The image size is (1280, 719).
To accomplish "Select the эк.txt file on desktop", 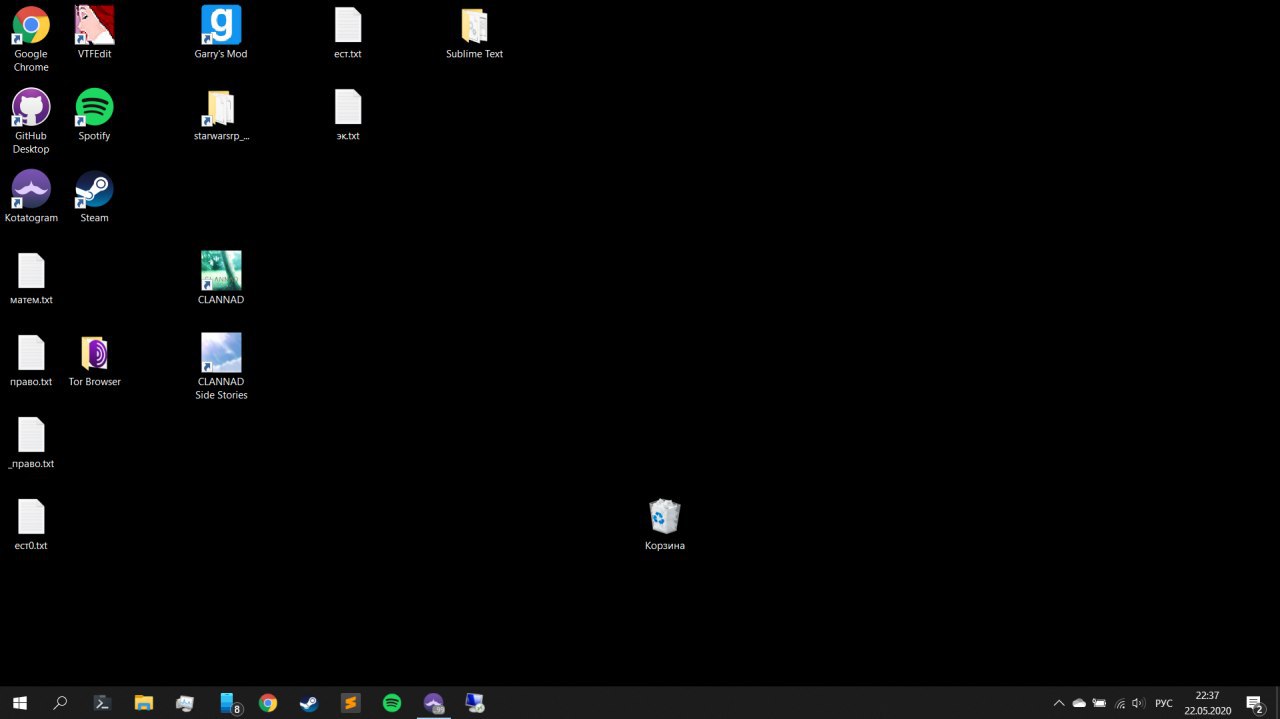I will point(348,114).
